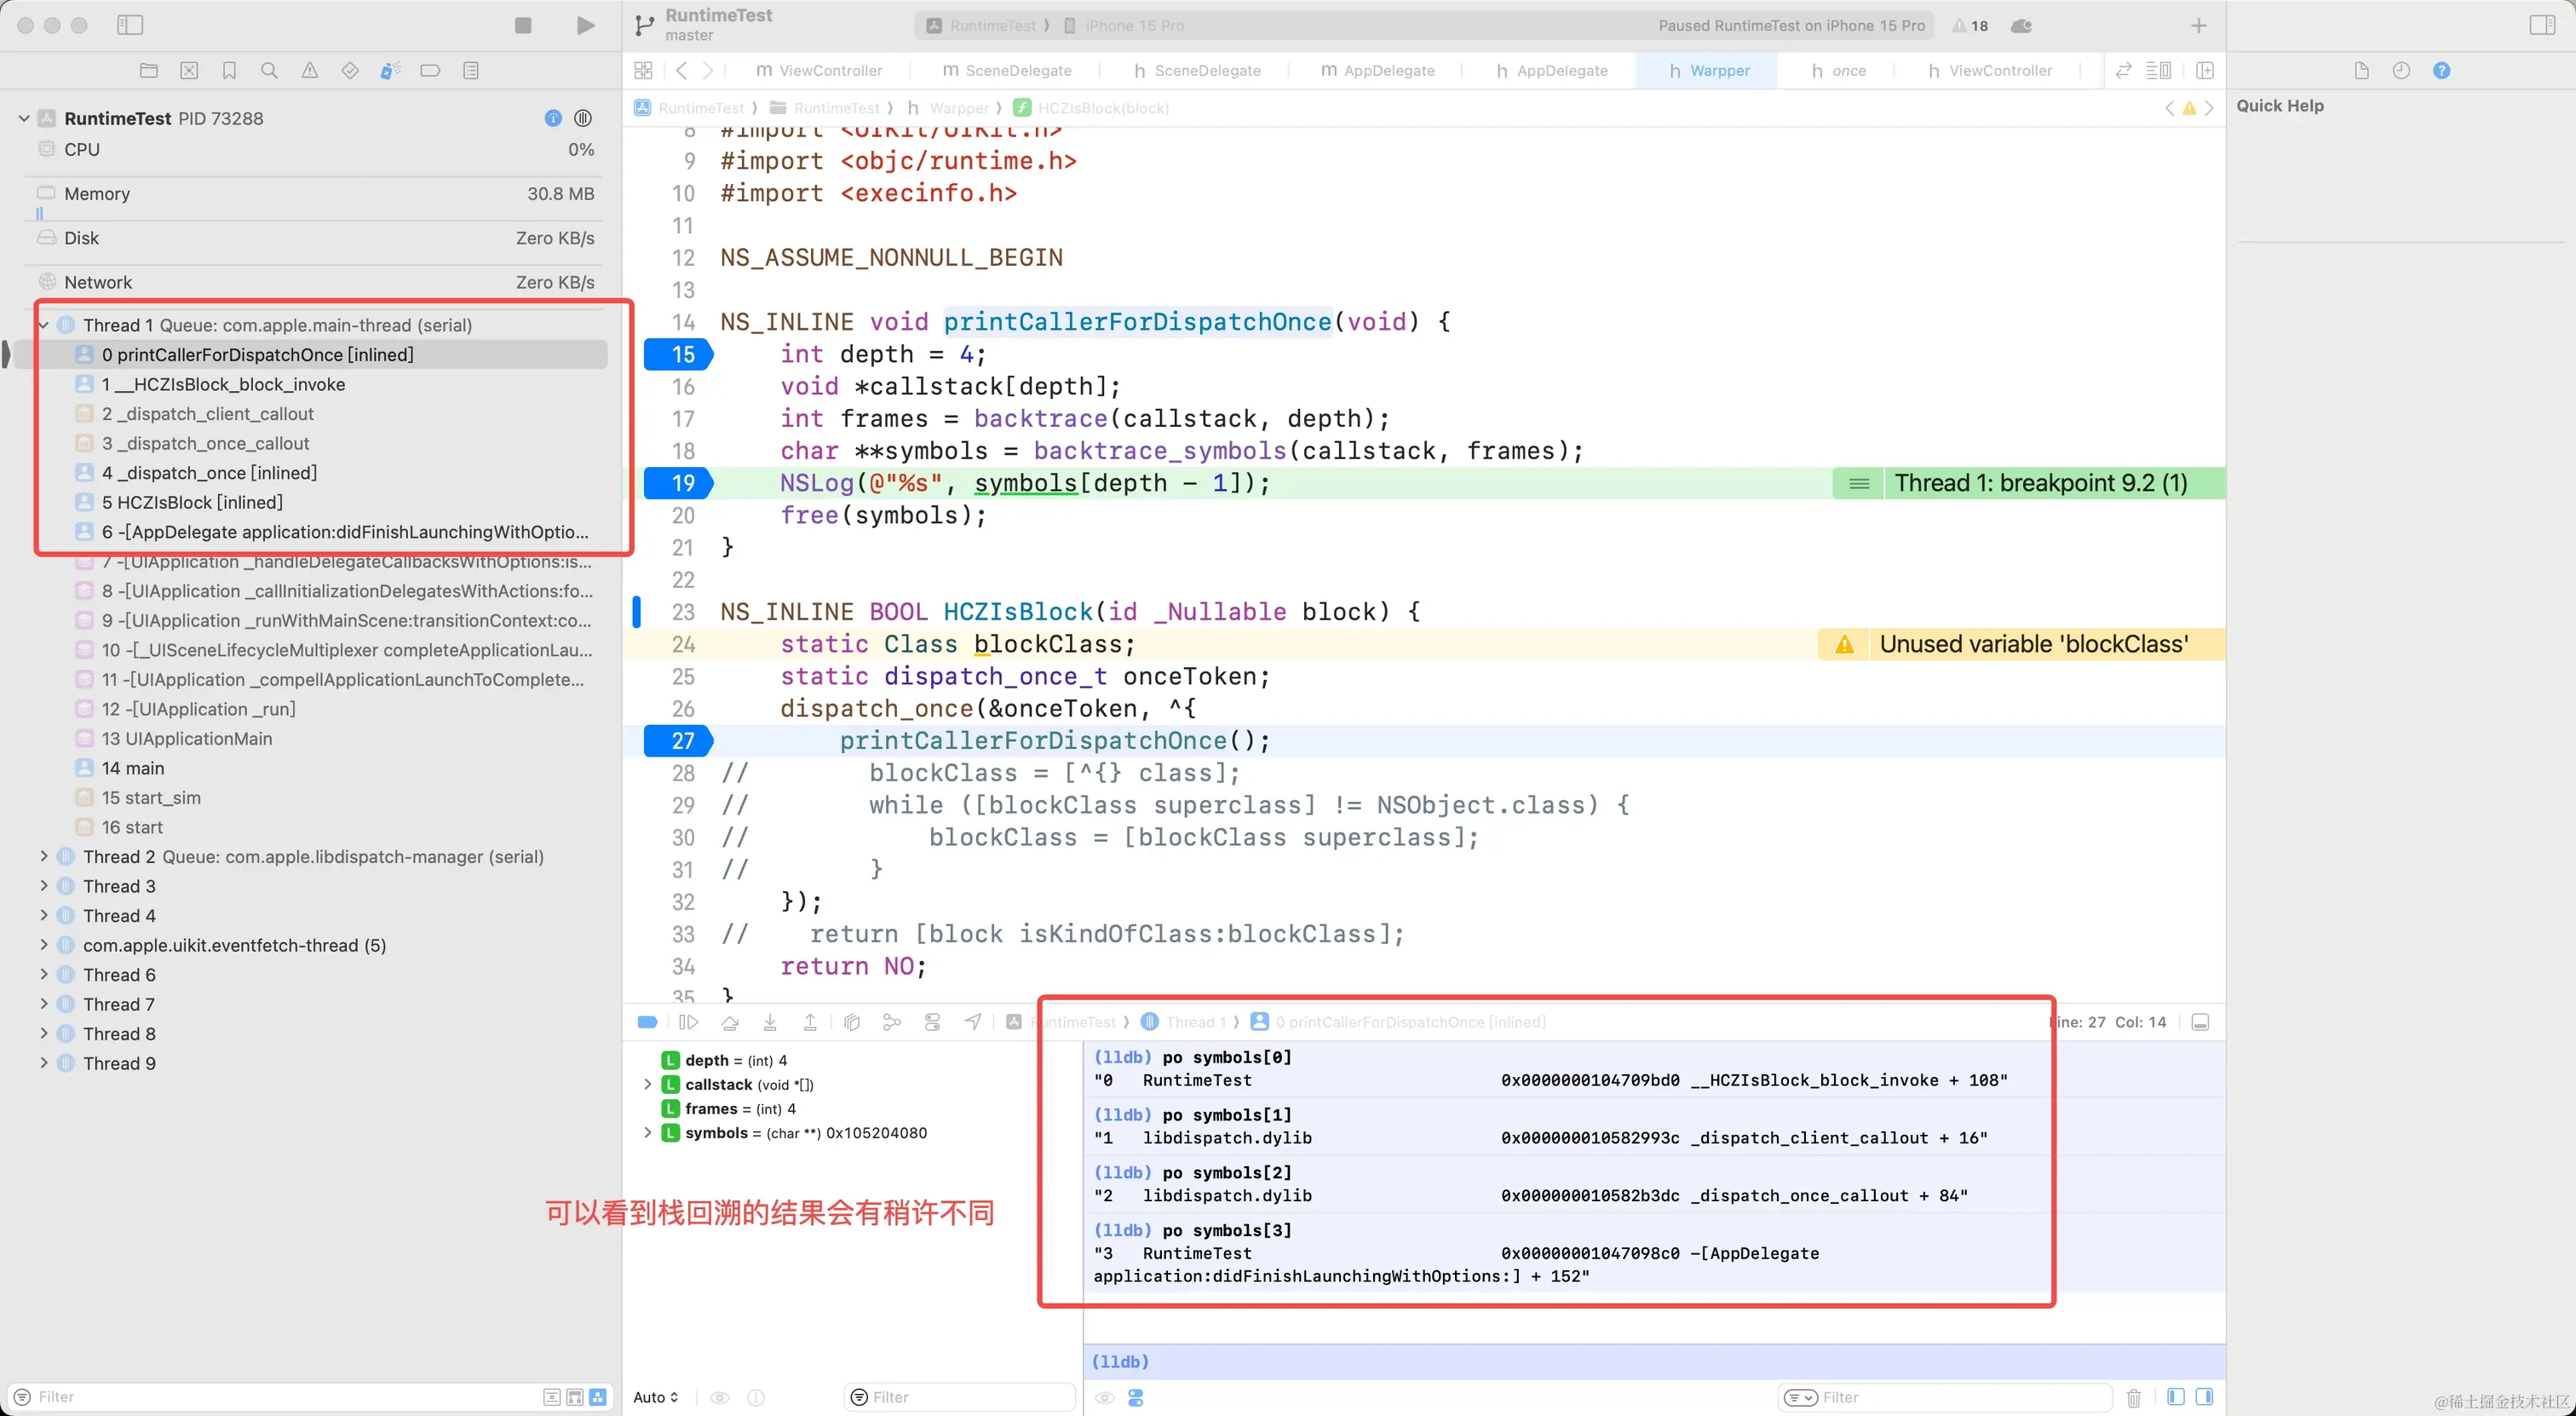Toggle console pane visibility
The height and width of the screenshot is (1416, 2576).
click(x=2204, y=1397)
